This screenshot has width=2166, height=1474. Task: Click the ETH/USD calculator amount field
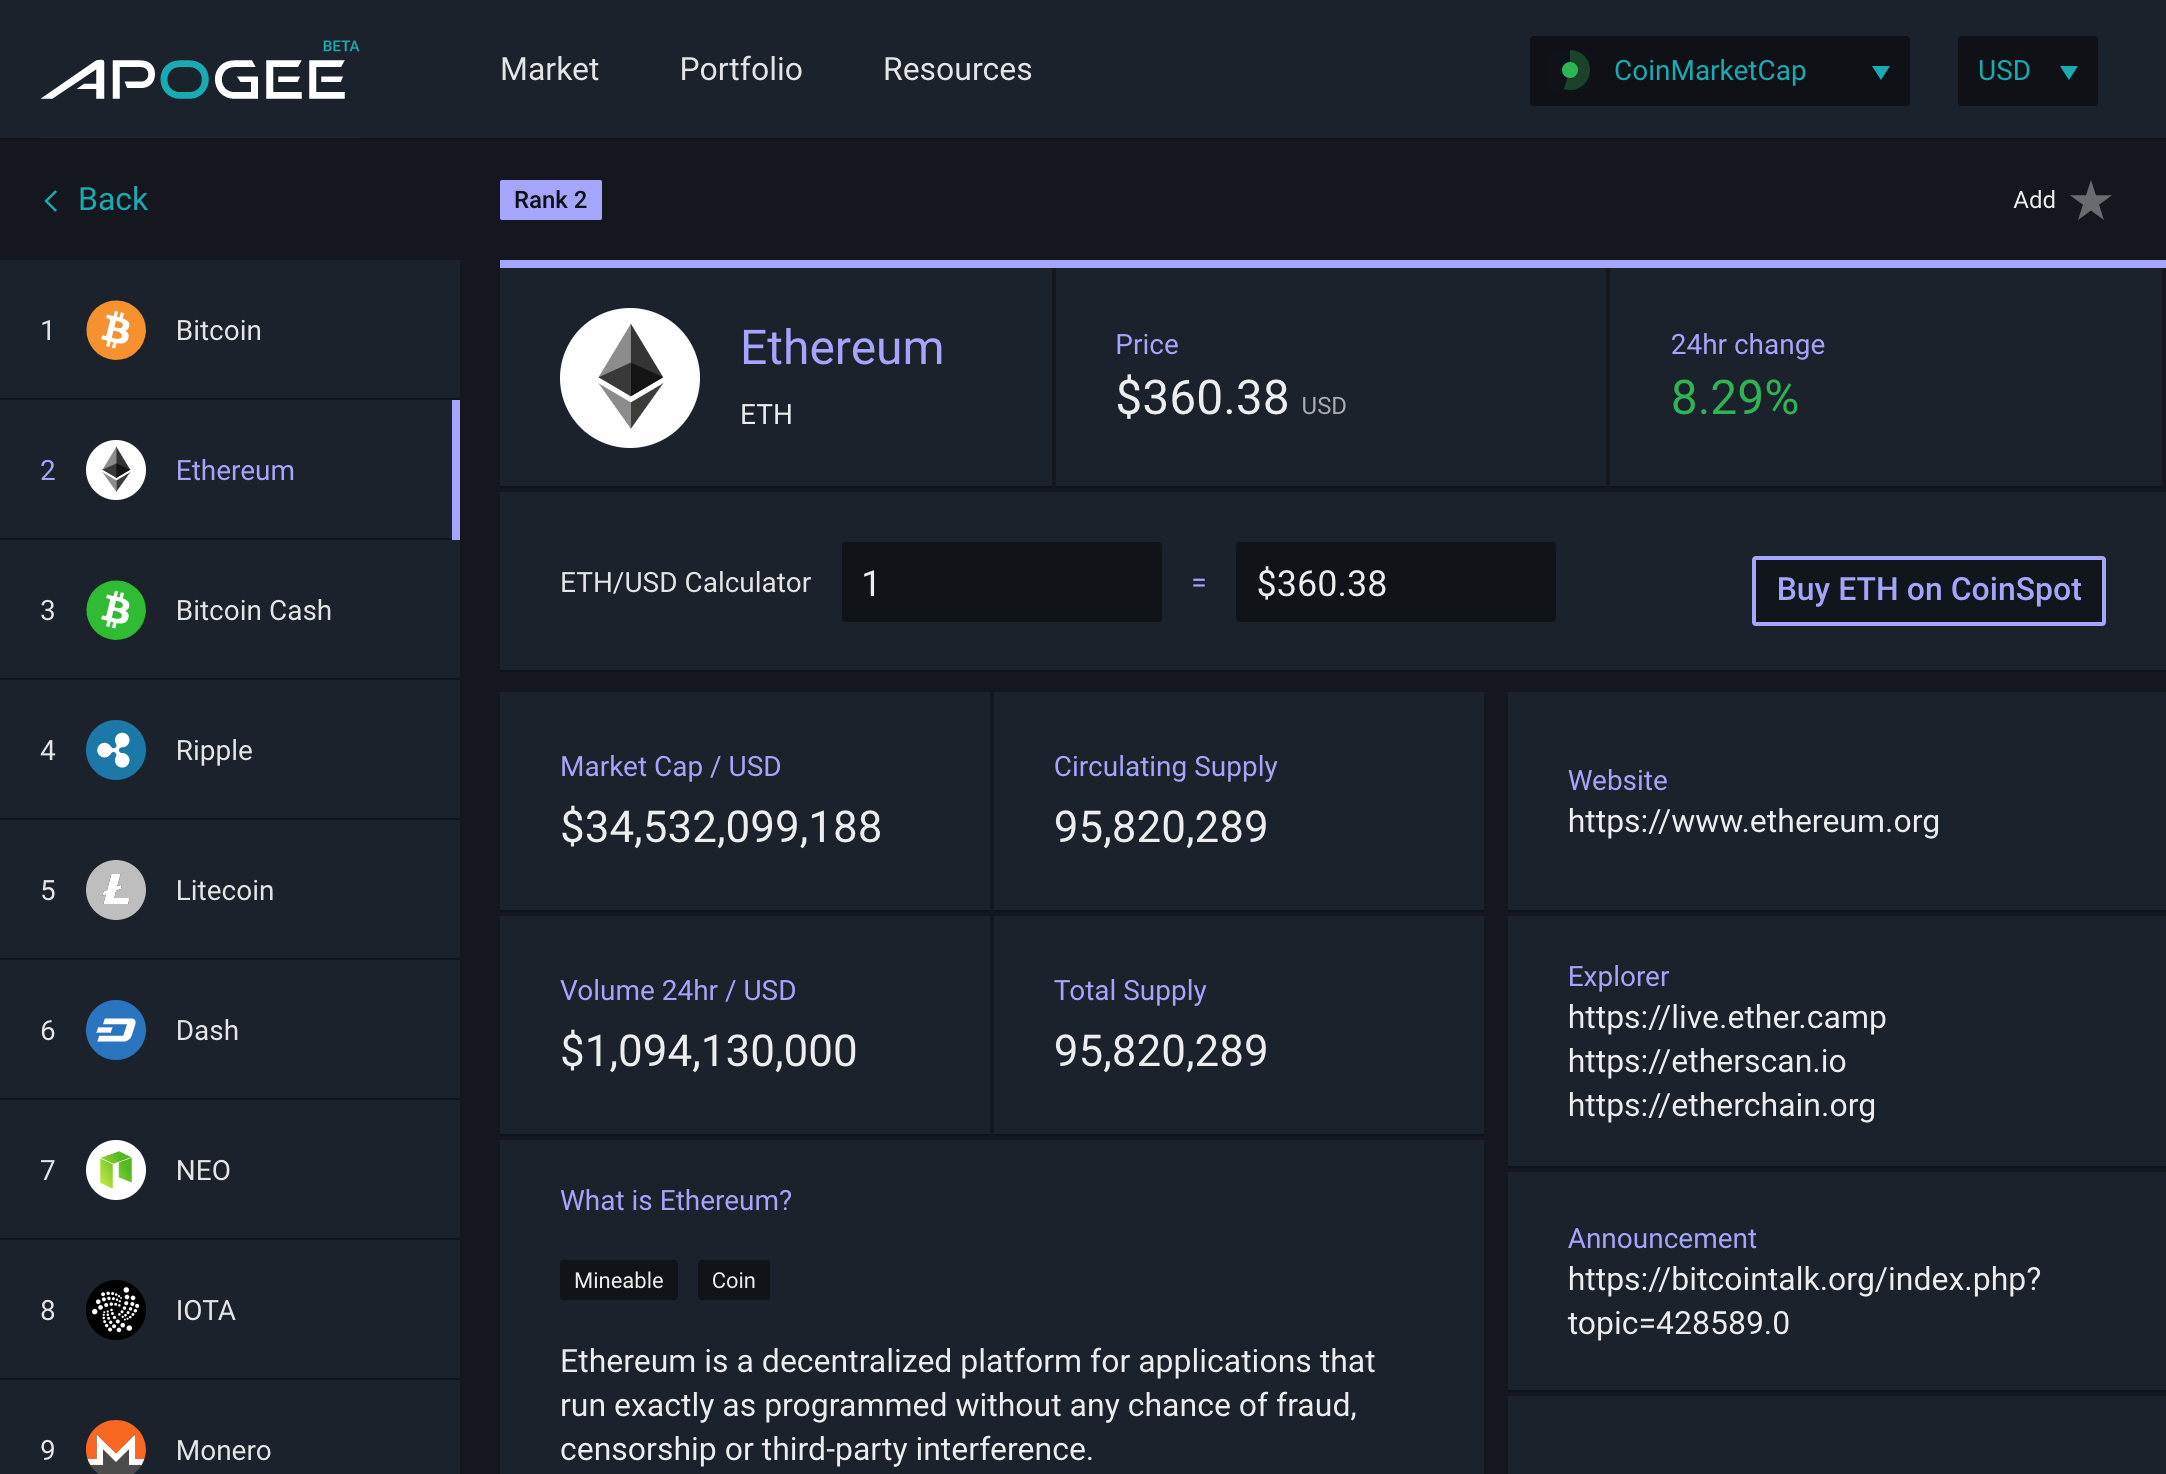point(1001,582)
